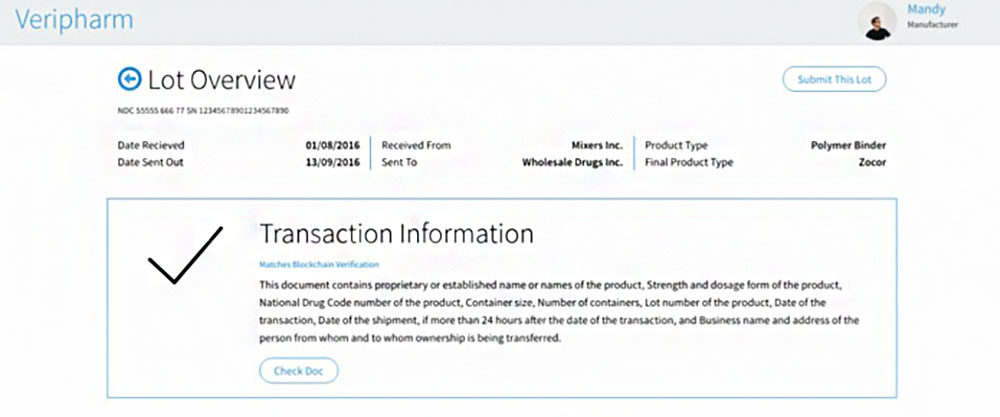Follow the Matches Blockchain Verification link
The image size is (1000, 417).
(x=319, y=264)
